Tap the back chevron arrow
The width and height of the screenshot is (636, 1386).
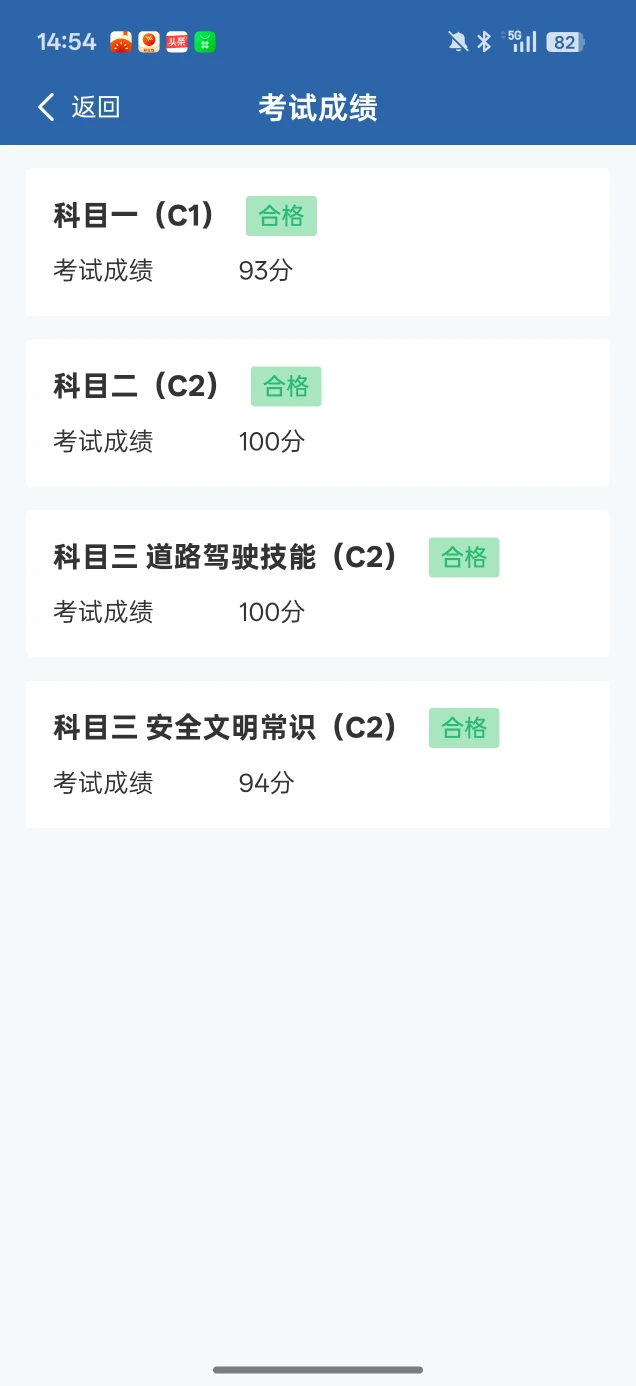point(46,107)
